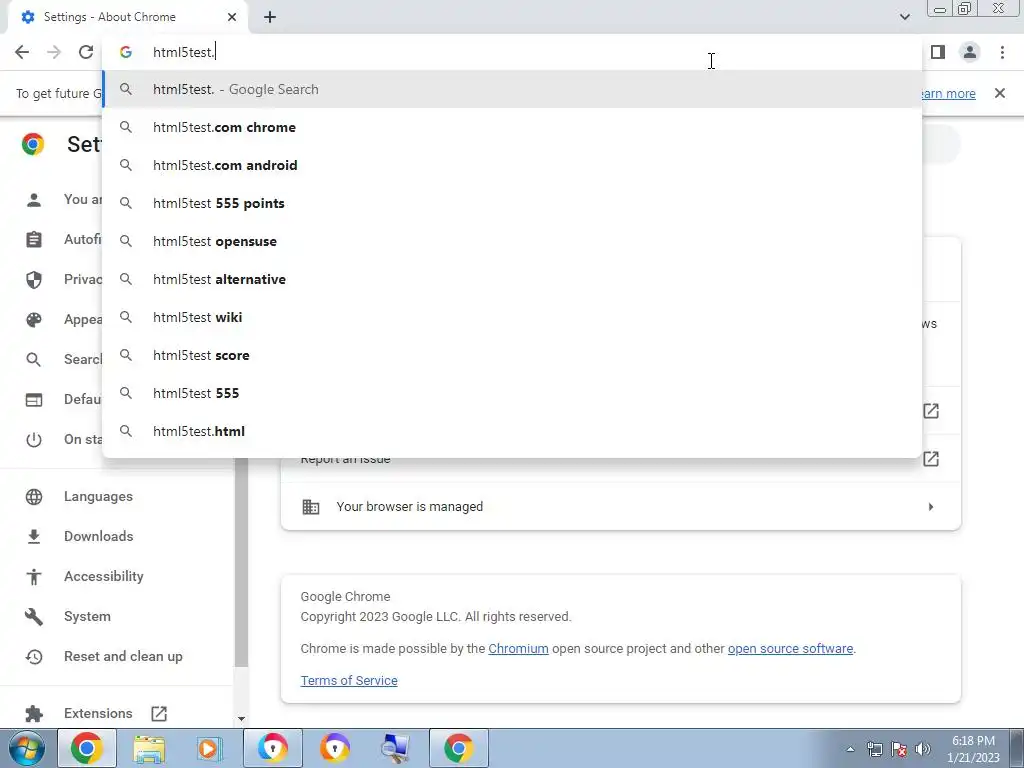The height and width of the screenshot is (768, 1024).
Task: Click into the address bar text field
Action: click(512, 52)
